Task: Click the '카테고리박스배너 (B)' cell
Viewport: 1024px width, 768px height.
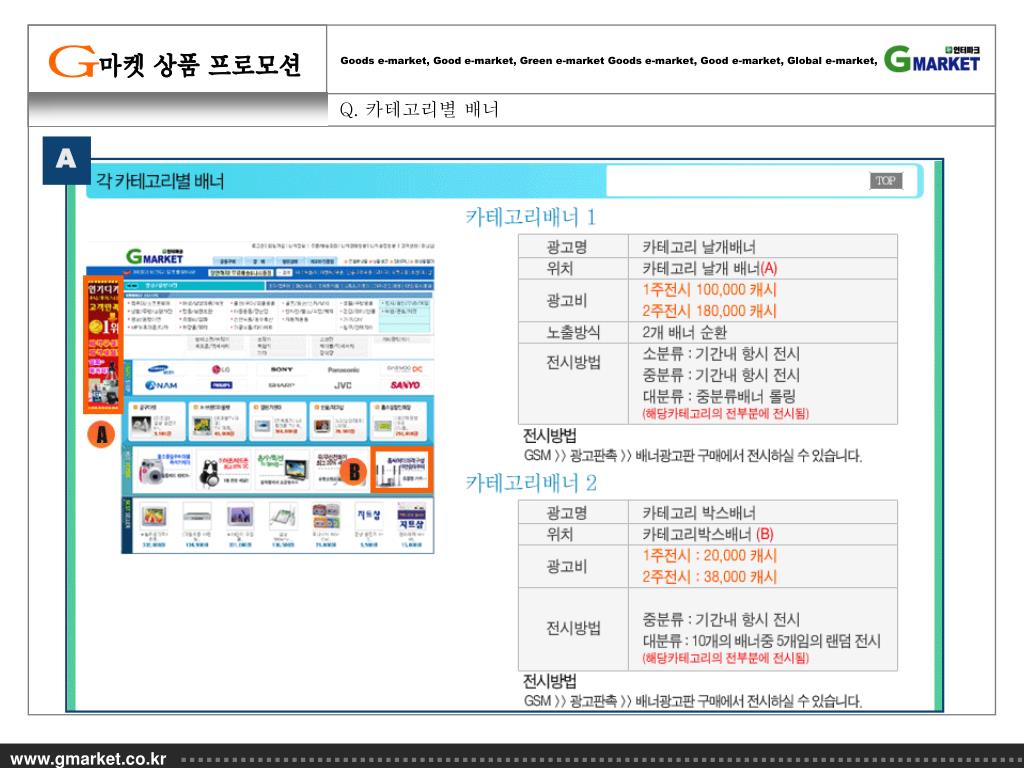Action: click(x=763, y=534)
